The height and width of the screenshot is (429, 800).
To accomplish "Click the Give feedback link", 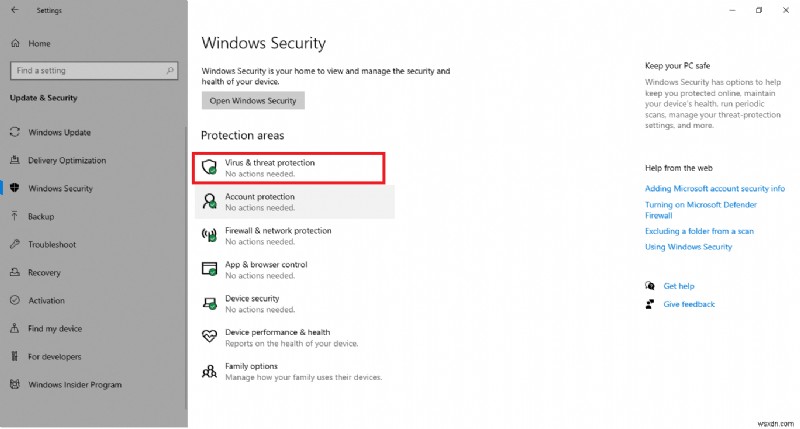I will pos(689,304).
